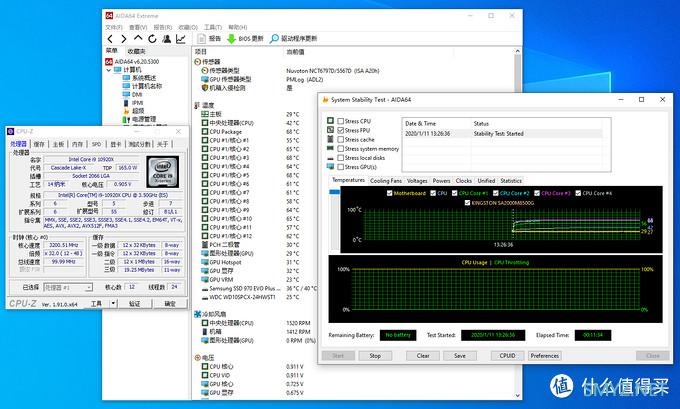Image resolution: width=680 pixels, height=409 pixels.
Task: Switch to the 收藏夹 favorites tab
Action: [136, 51]
